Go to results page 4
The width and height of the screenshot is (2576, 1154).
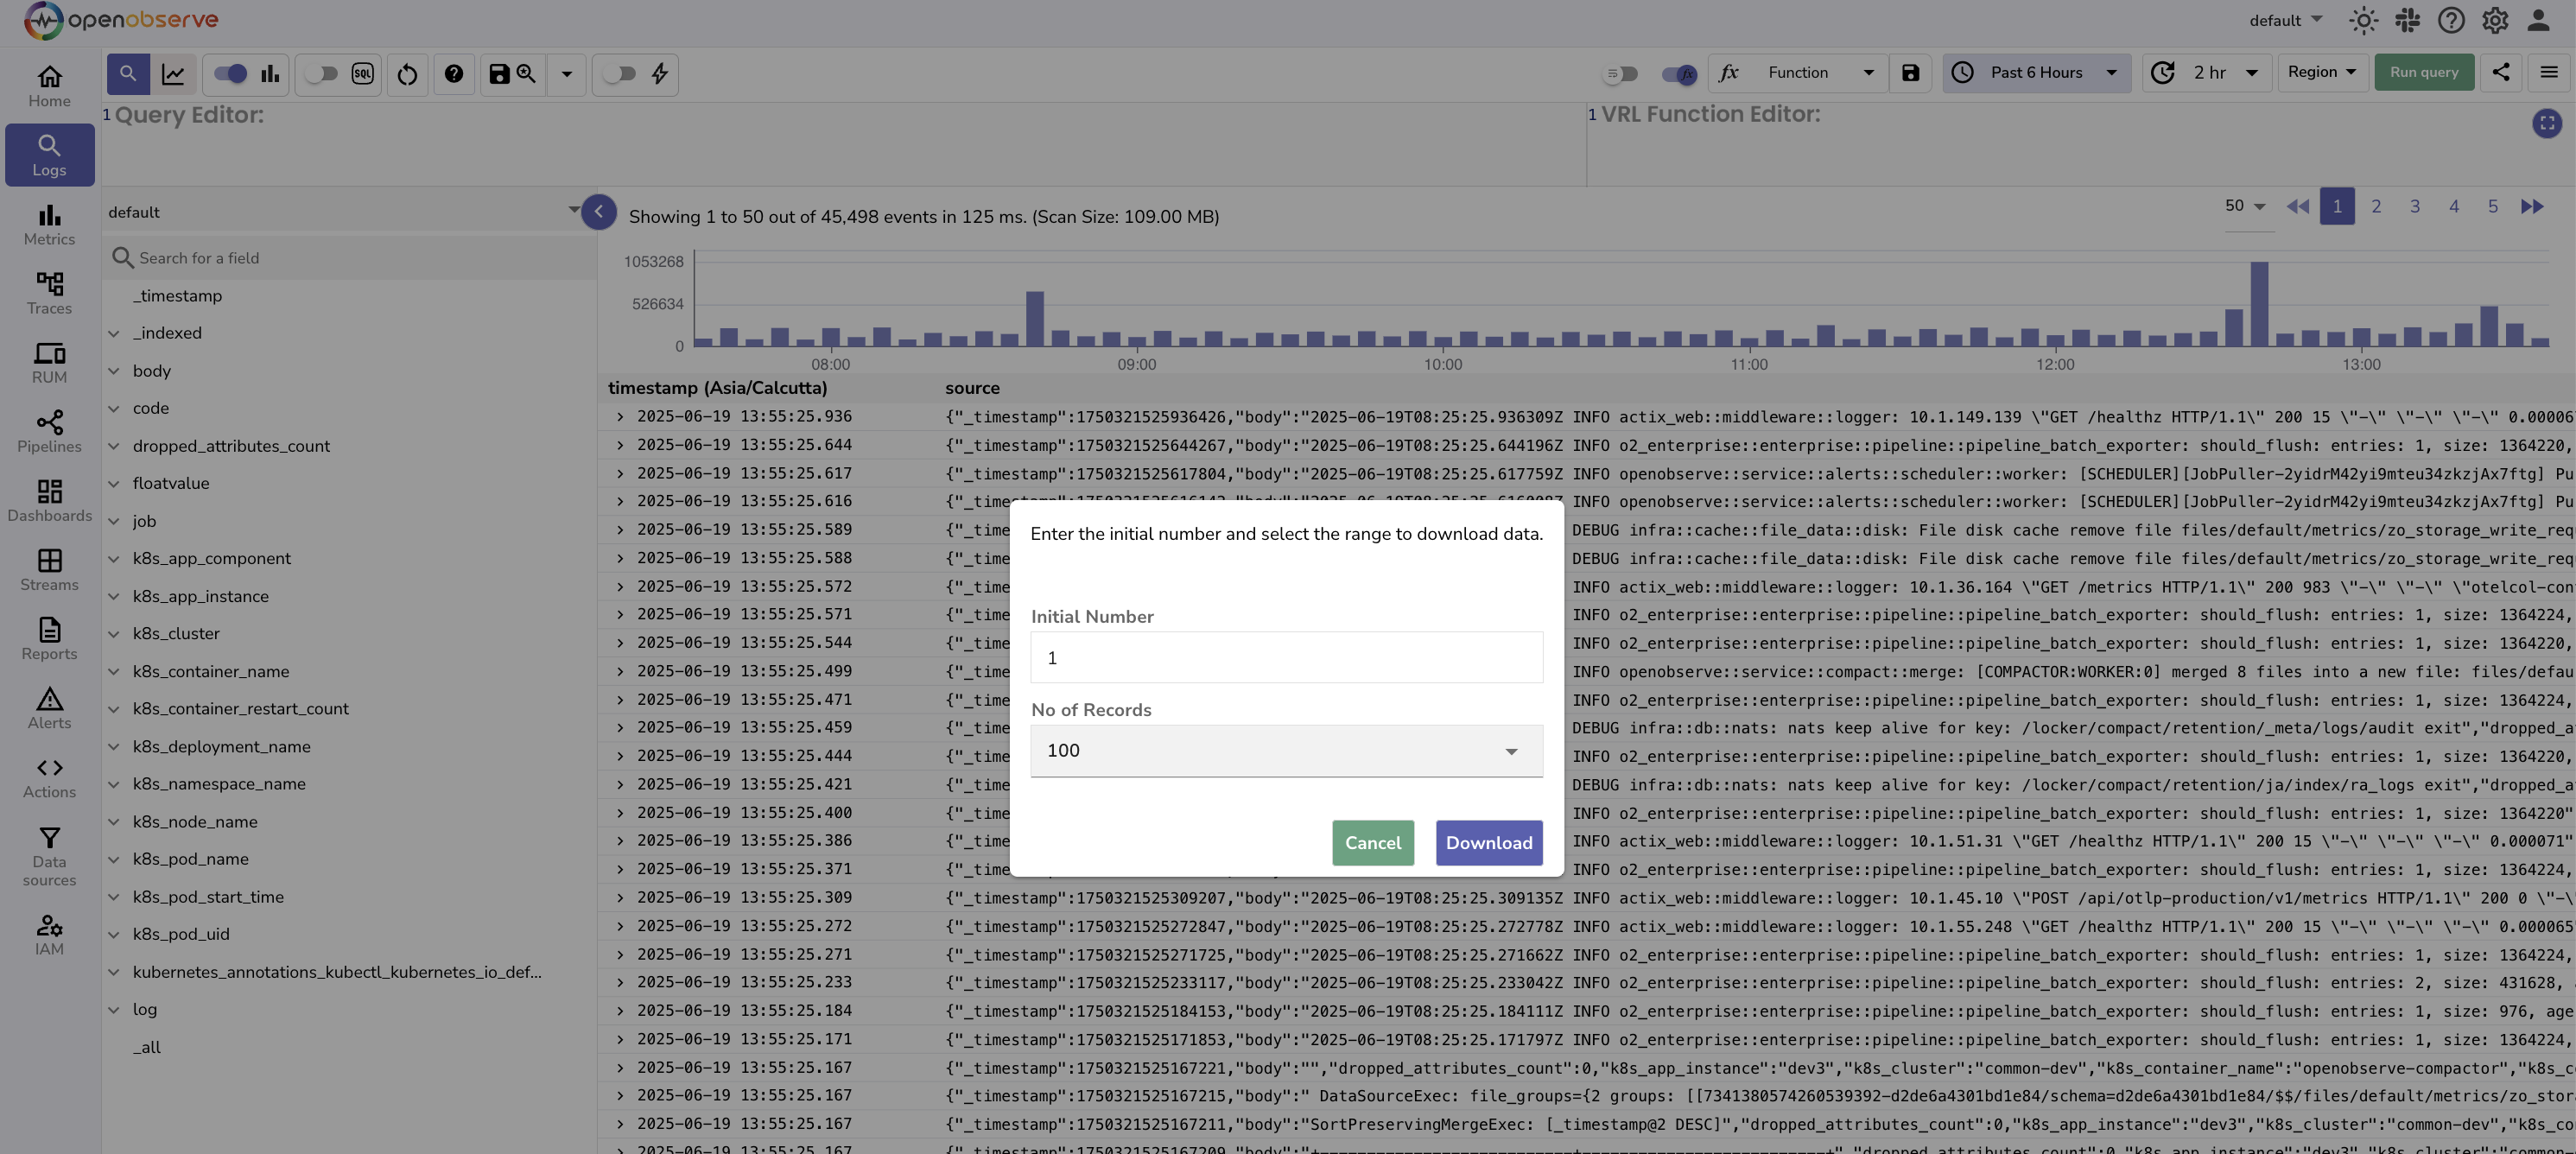pyautogui.click(x=2454, y=206)
